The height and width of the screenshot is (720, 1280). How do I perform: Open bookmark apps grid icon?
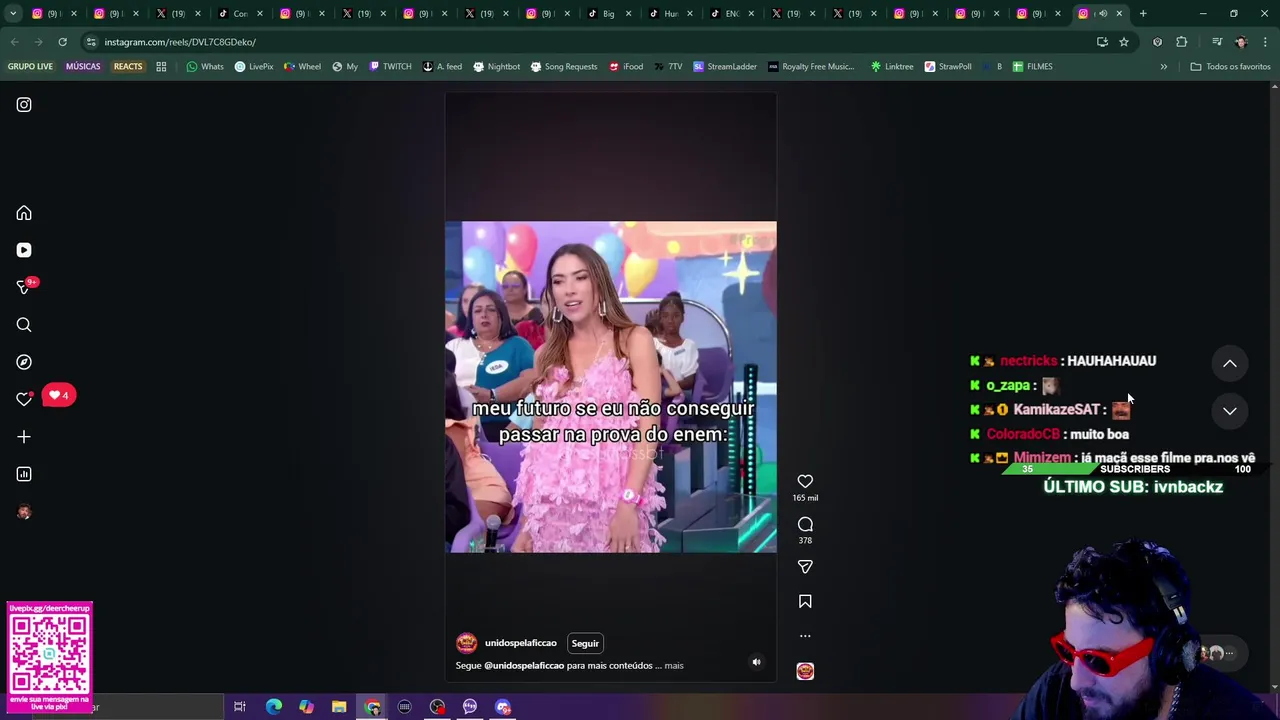(161, 66)
